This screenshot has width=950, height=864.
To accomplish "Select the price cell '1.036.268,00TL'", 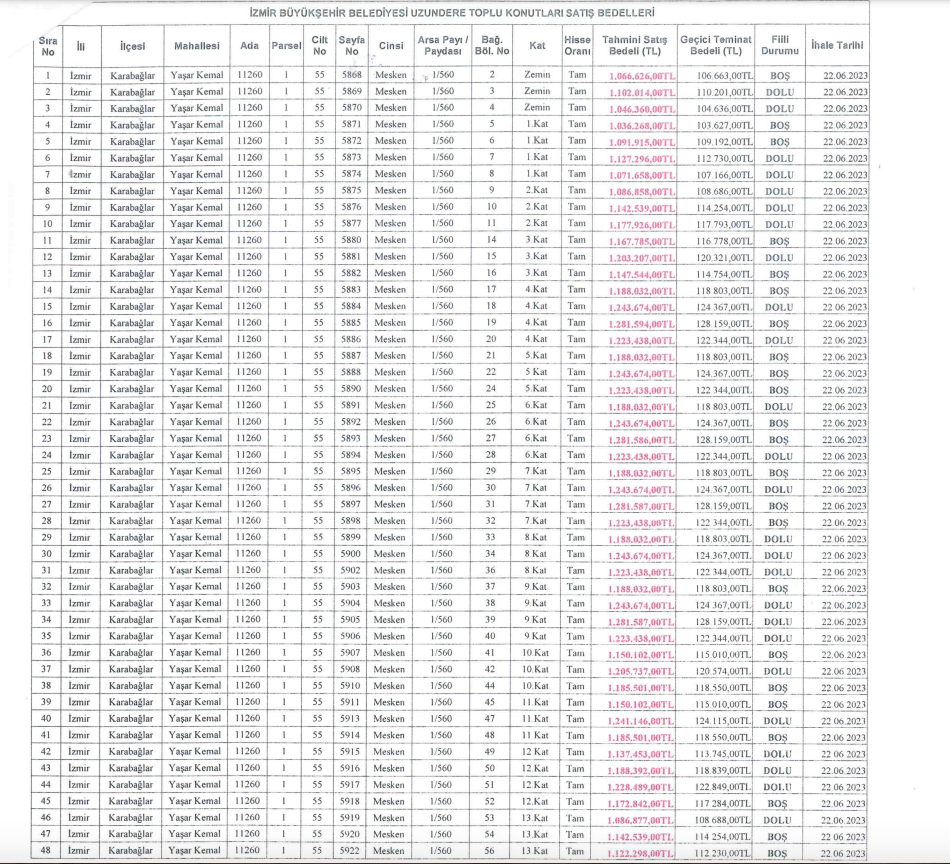I will click(642, 126).
